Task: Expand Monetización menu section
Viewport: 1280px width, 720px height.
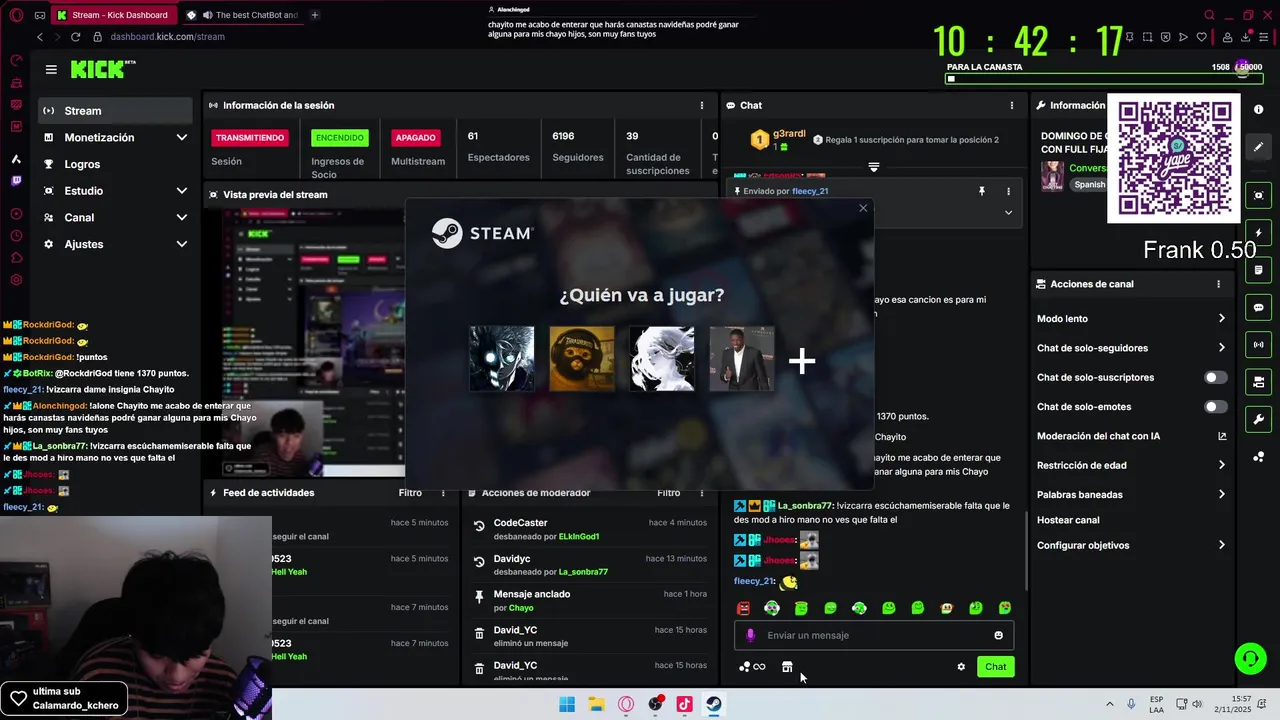Action: pos(116,137)
